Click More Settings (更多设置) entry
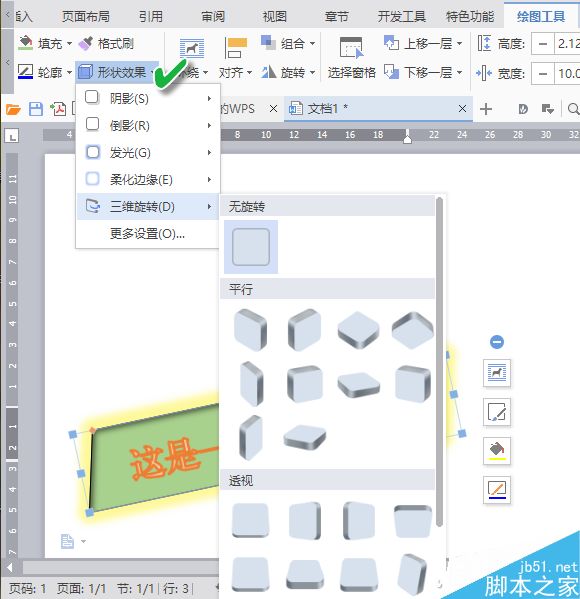 [147, 233]
